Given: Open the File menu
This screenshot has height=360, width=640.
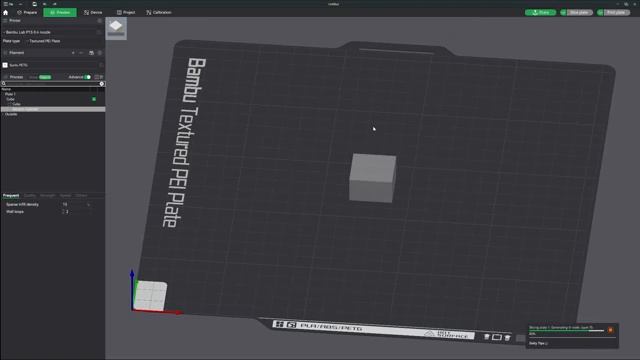Looking at the screenshot, I should [9, 4].
